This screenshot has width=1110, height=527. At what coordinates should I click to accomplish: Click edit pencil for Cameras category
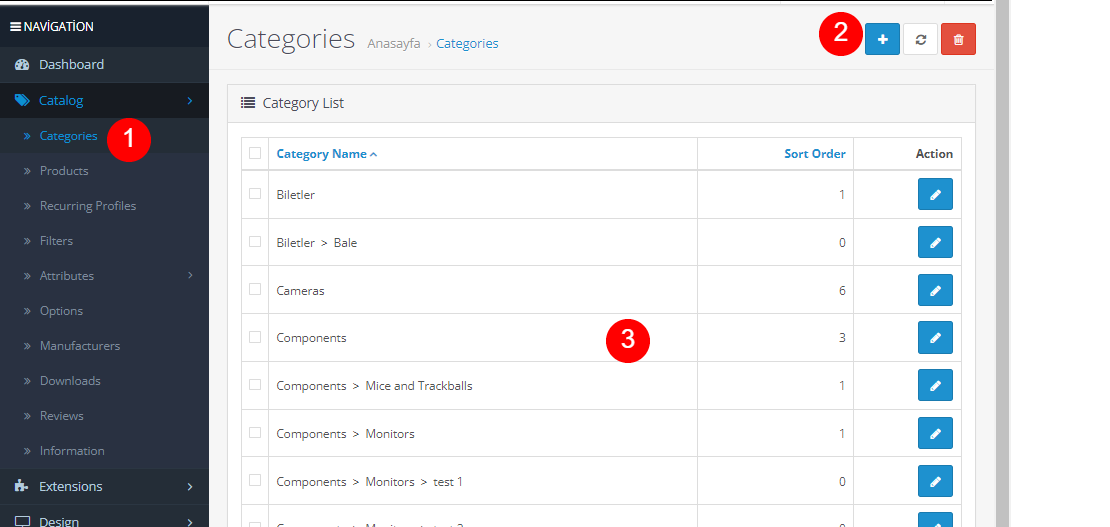935,290
